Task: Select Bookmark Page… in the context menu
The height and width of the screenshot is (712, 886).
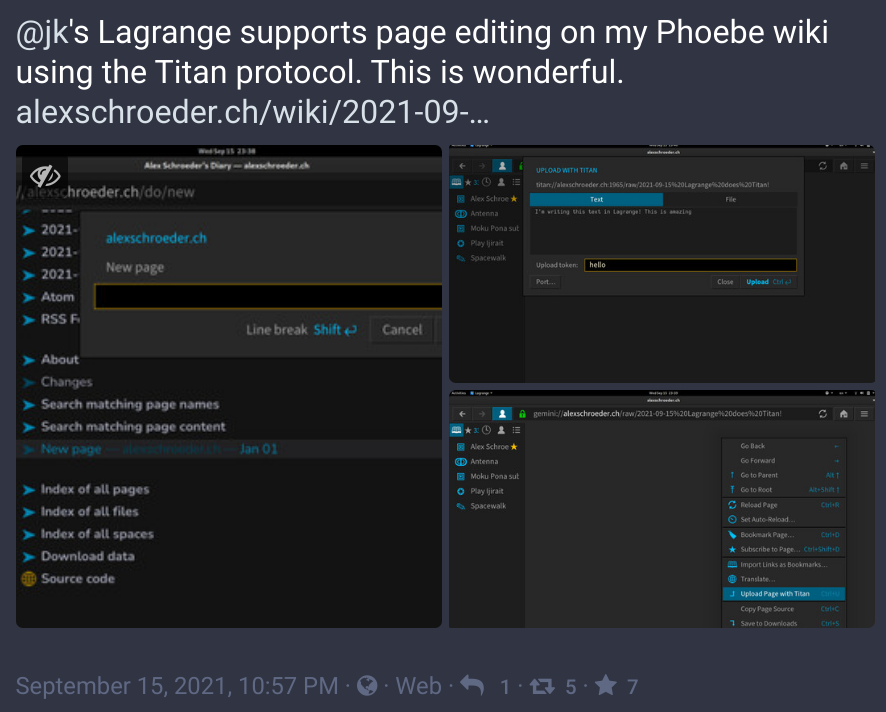Action: (x=784, y=535)
